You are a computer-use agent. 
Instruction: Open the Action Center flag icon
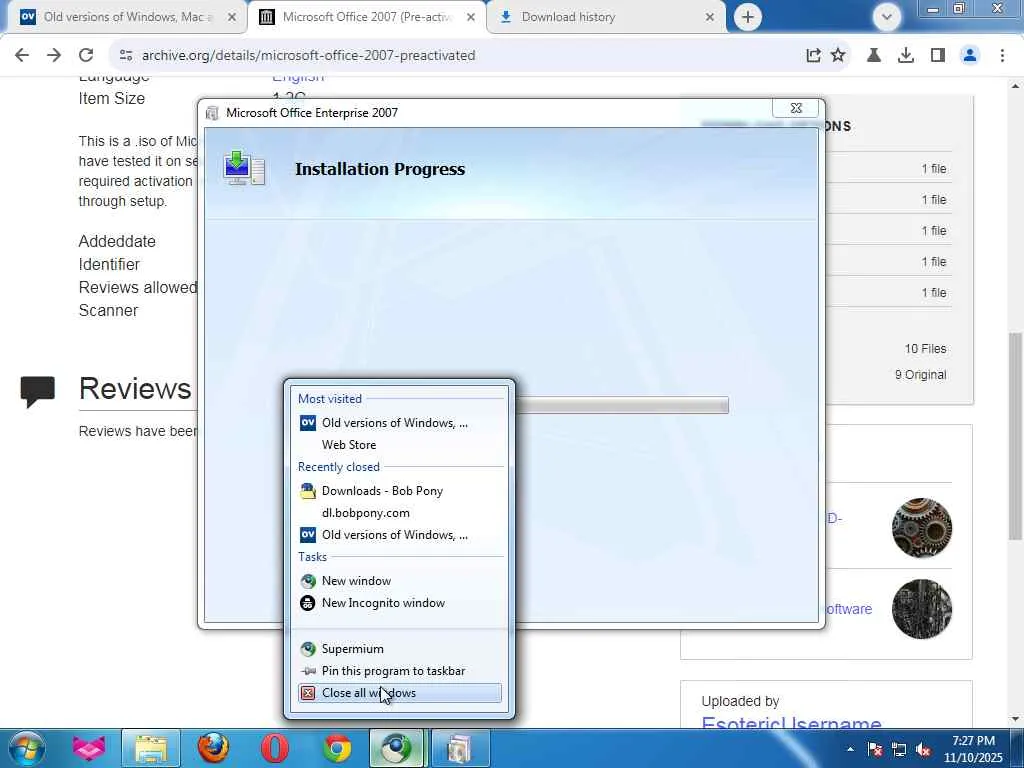(x=875, y=749)
